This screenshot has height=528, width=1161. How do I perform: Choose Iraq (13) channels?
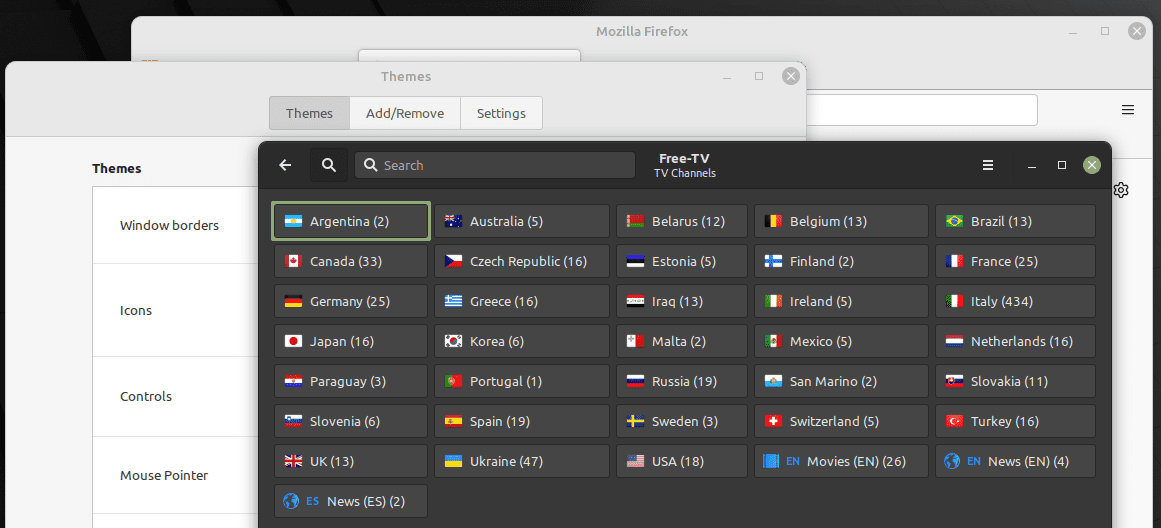(682, 301)
